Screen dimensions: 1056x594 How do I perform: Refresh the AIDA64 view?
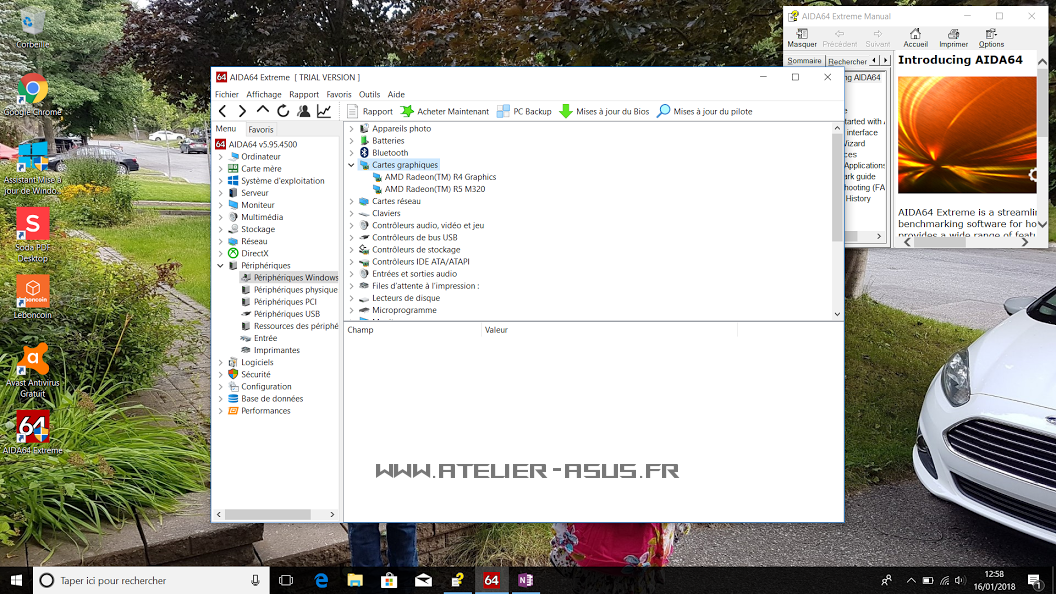tap(283, 111)
